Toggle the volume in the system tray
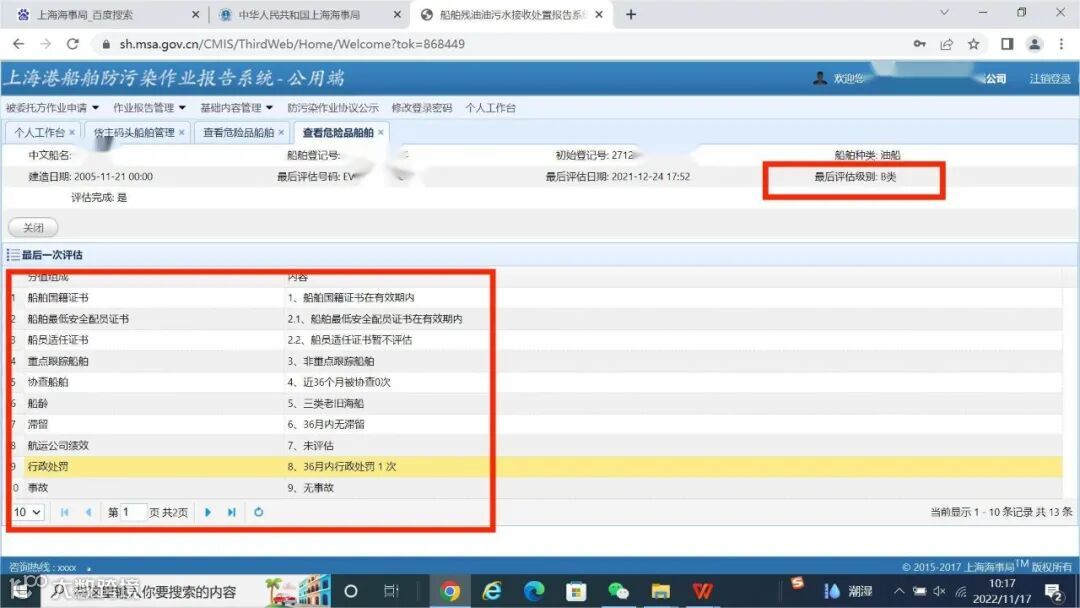Screen dimensions: 1080x608 939,591
